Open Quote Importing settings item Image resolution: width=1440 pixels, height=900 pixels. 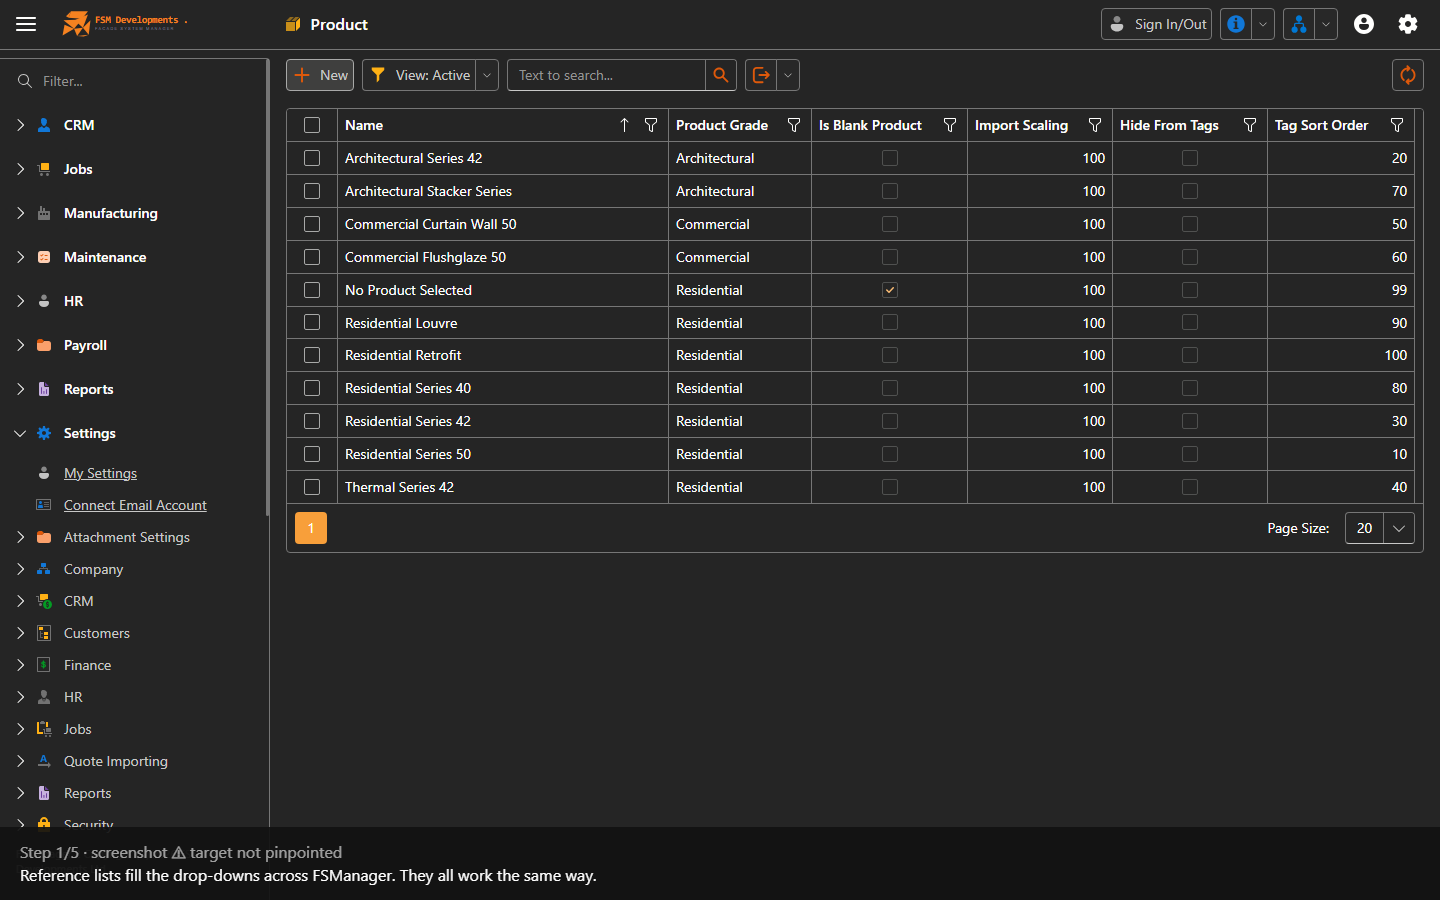(x=116, y=761)
